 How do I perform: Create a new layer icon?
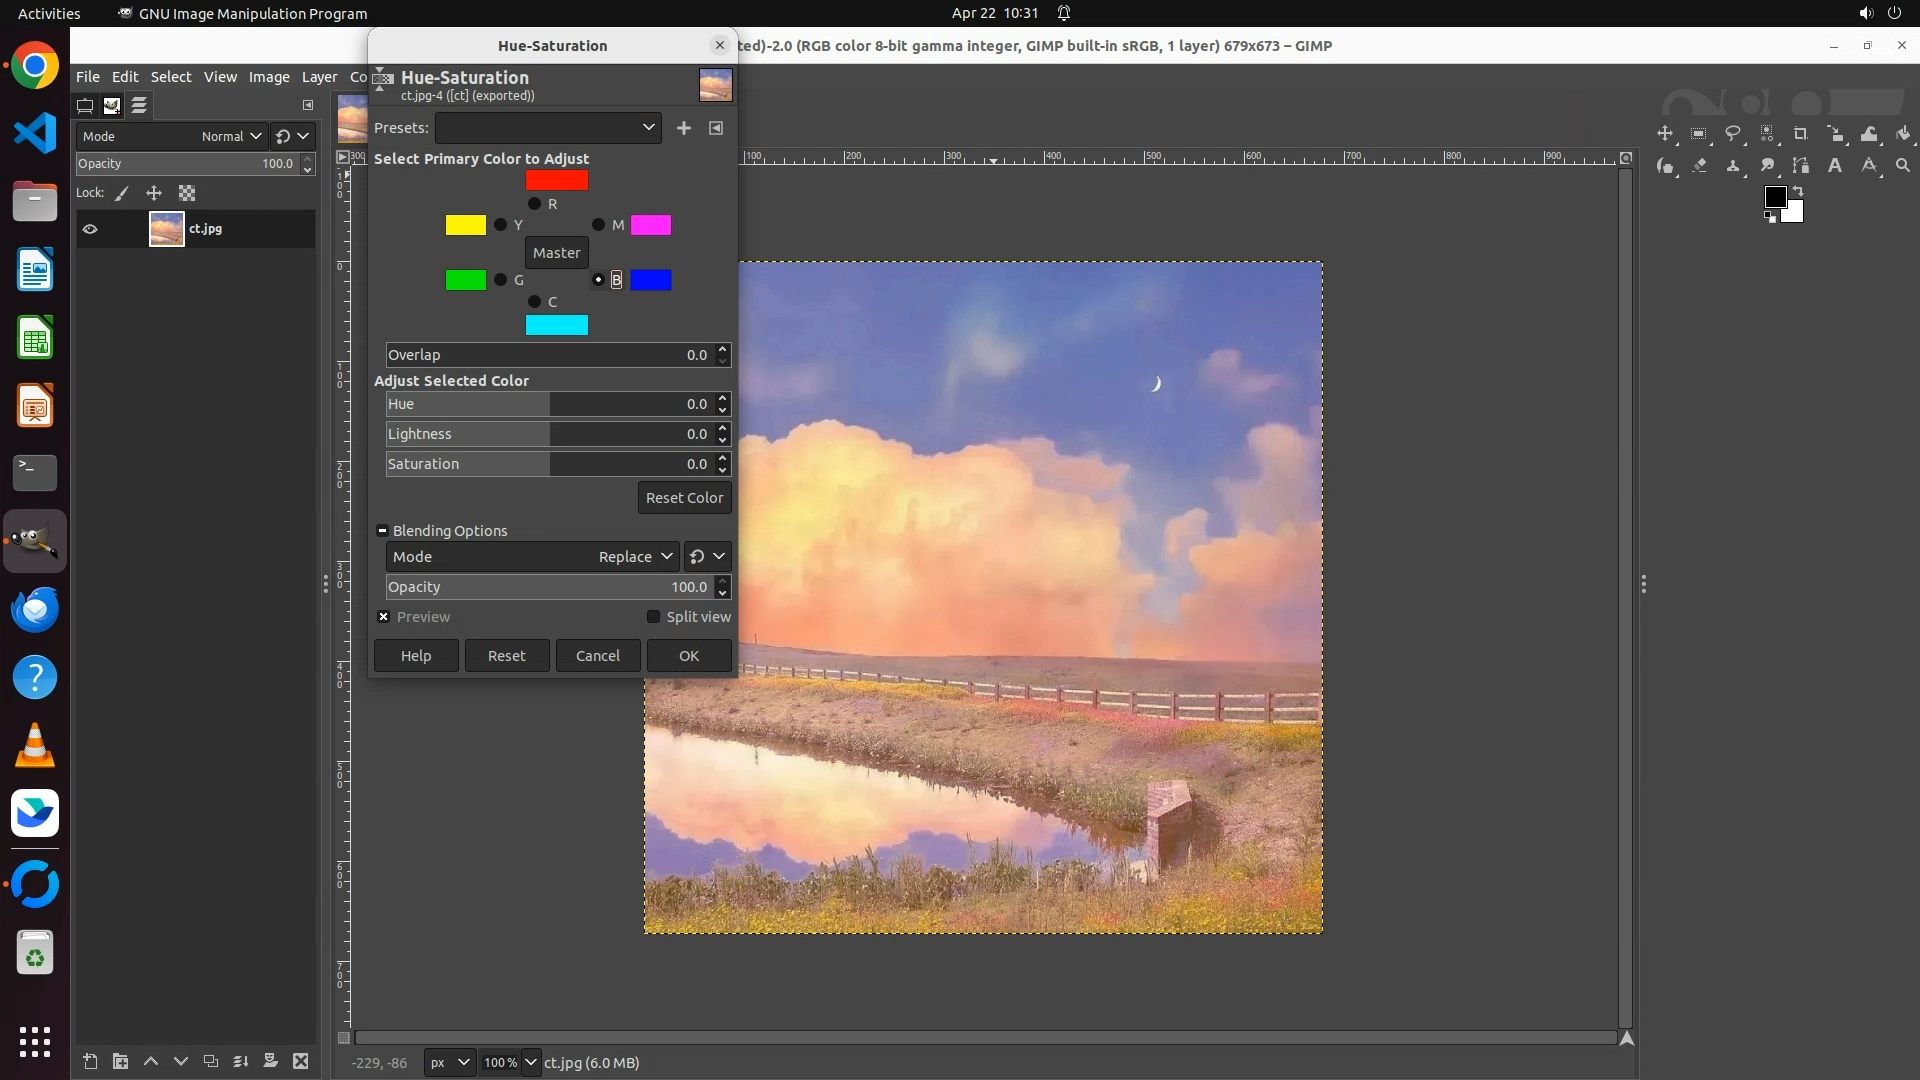[x=90, y=1061]
